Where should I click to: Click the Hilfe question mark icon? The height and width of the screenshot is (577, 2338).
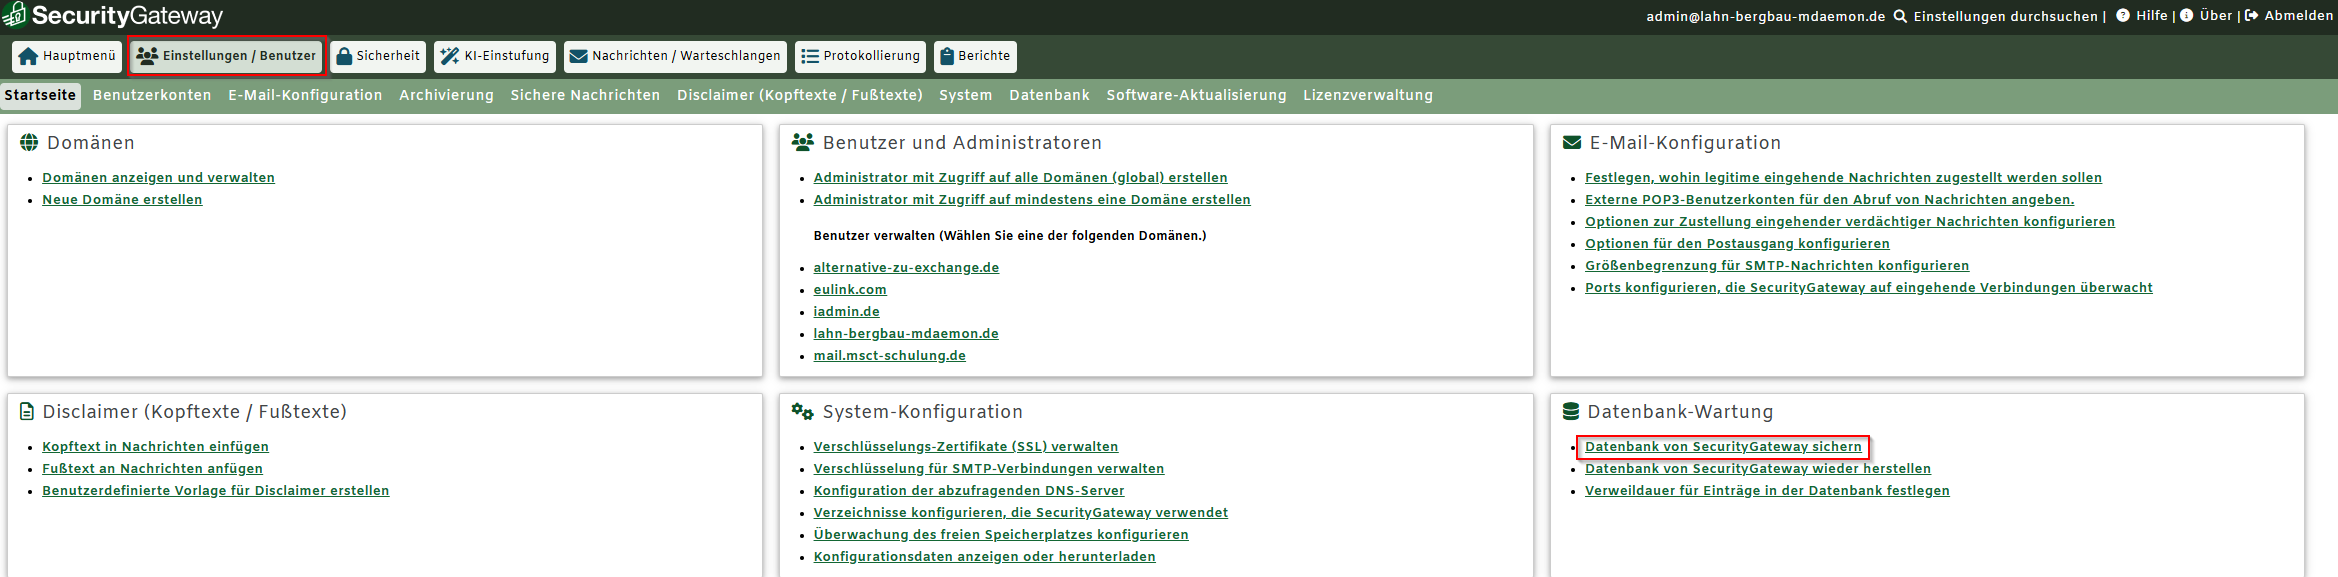2122,15
